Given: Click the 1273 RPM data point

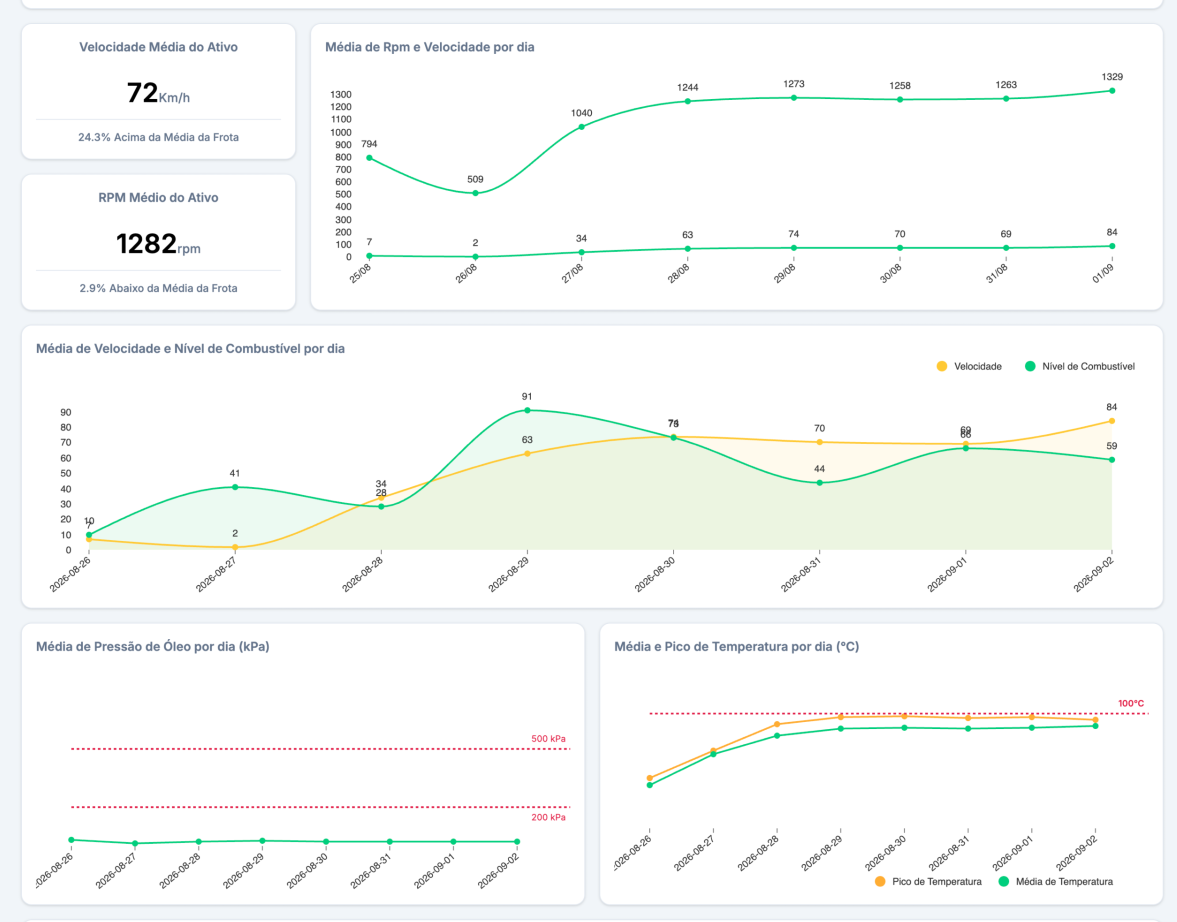Looking at the screenshot, I should point(794,98).
